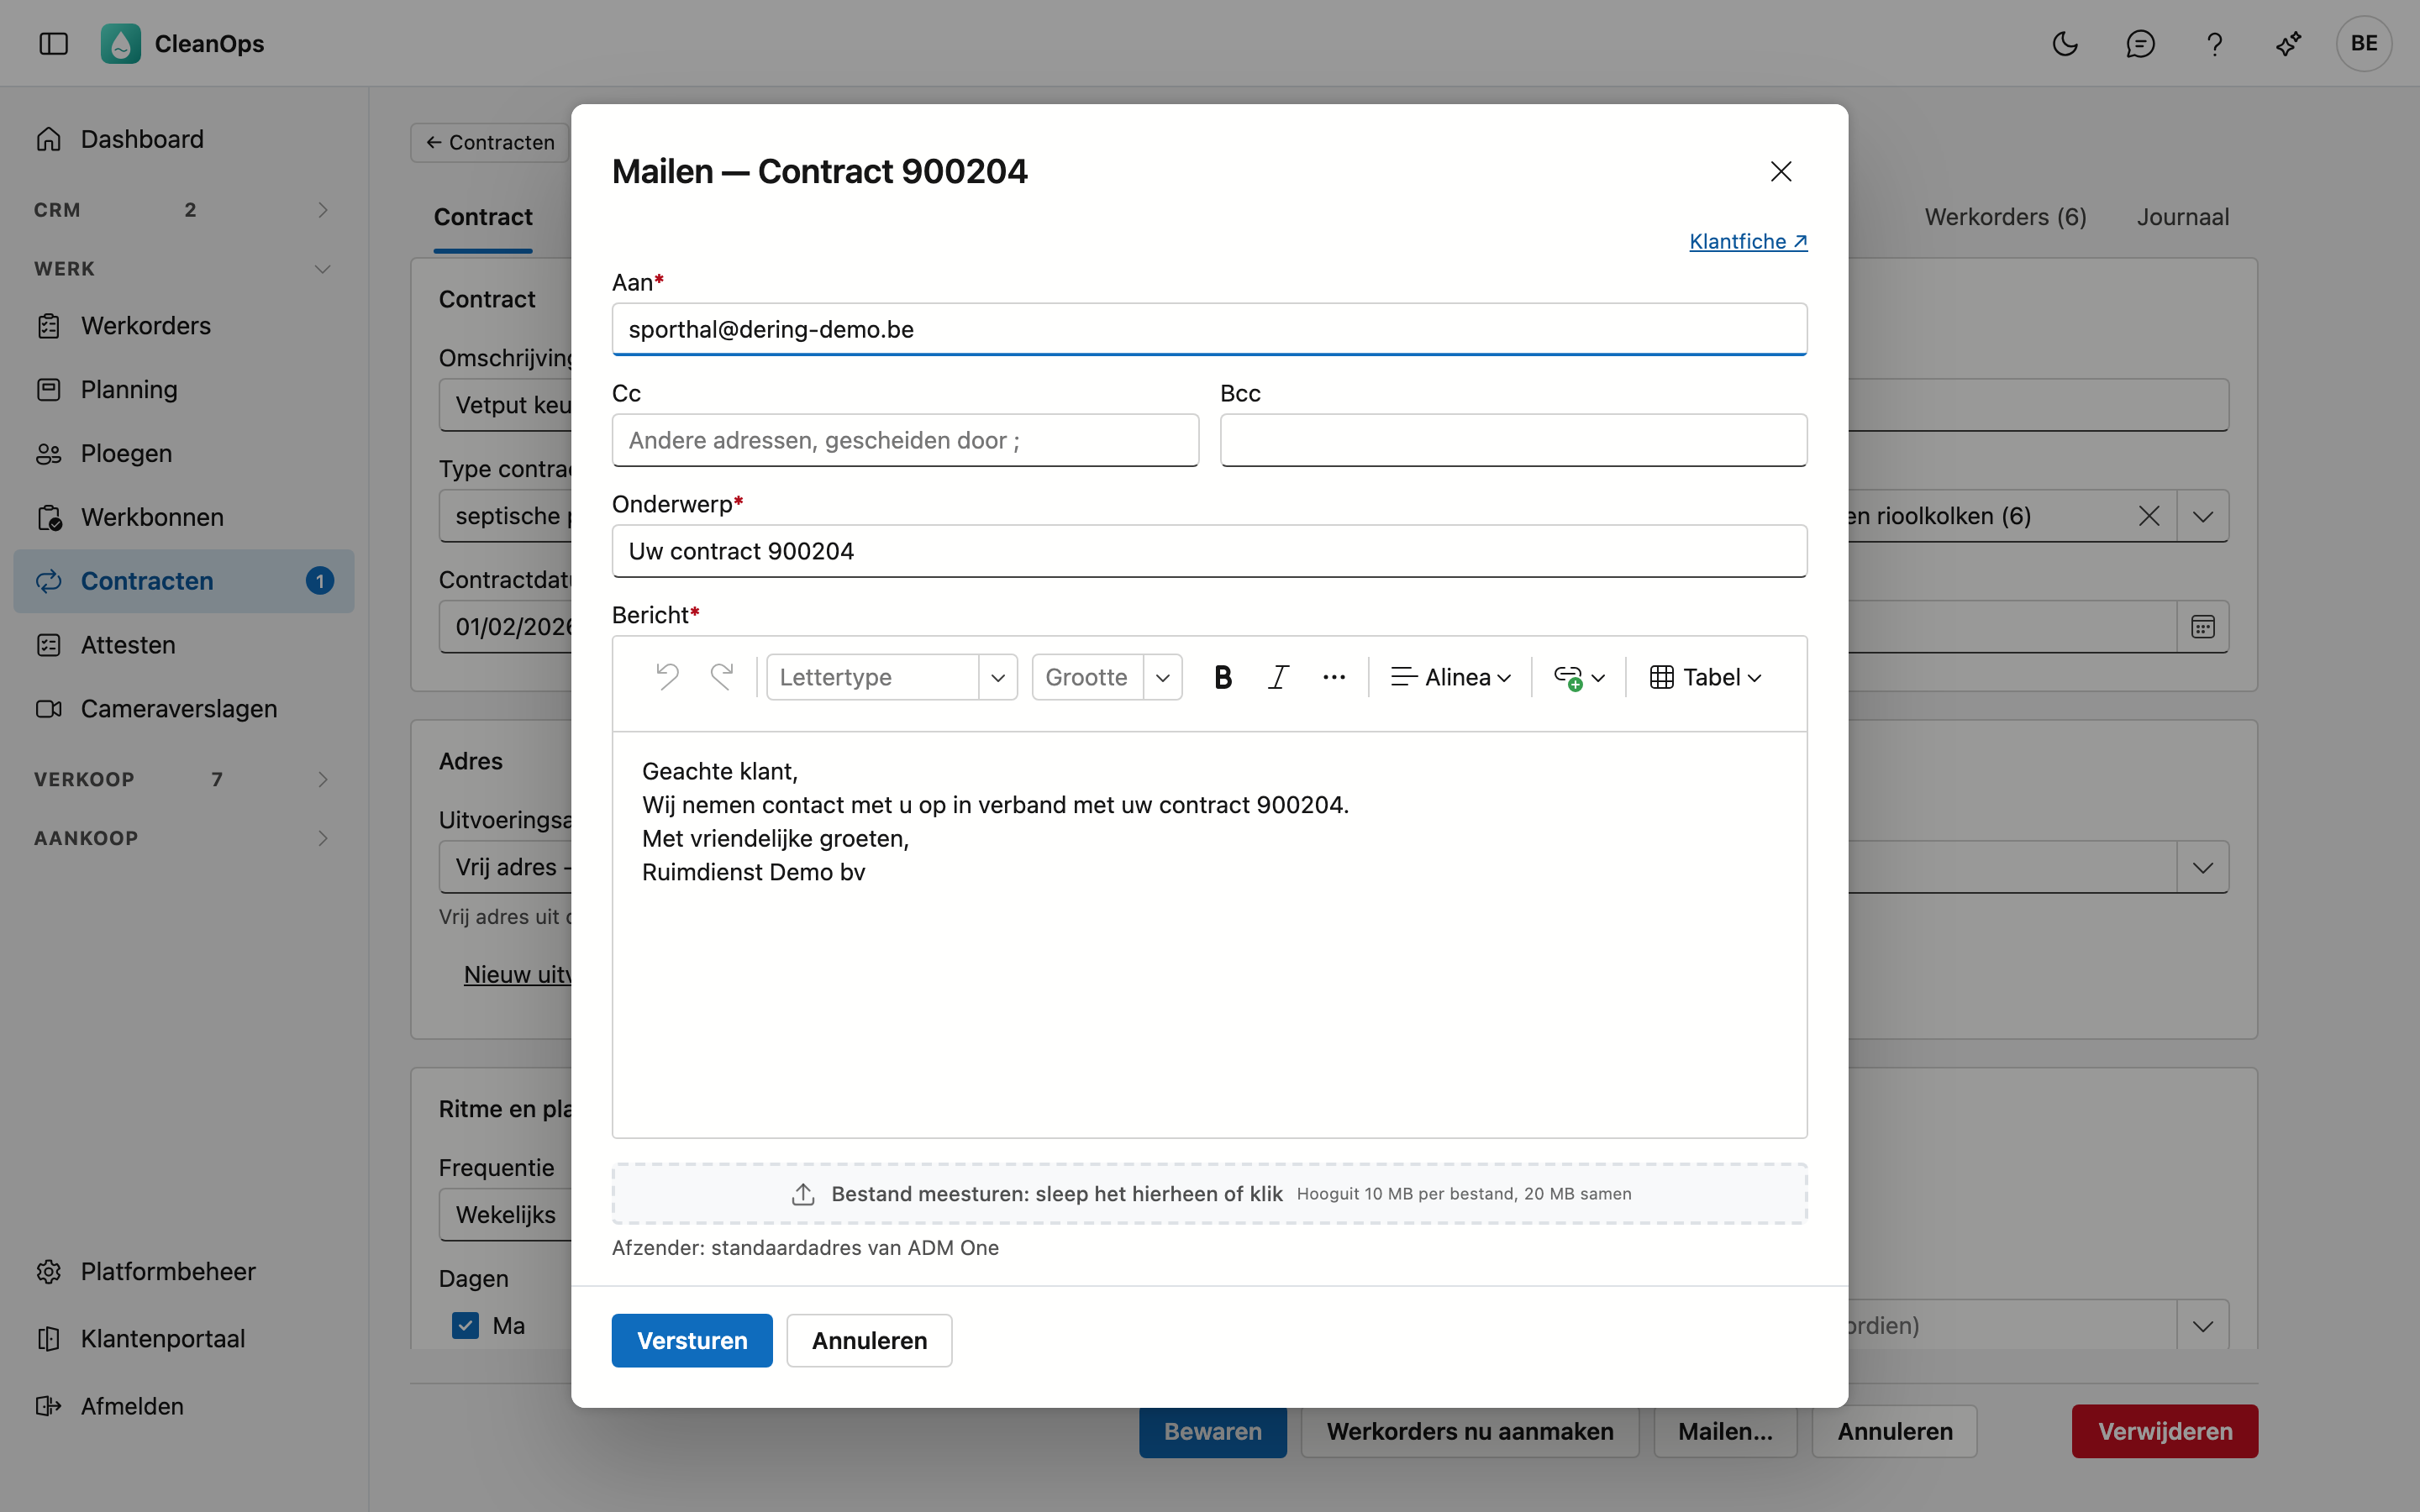Open the Tabel dropdown menu

pyautogui.click(x=1705, y=677)
